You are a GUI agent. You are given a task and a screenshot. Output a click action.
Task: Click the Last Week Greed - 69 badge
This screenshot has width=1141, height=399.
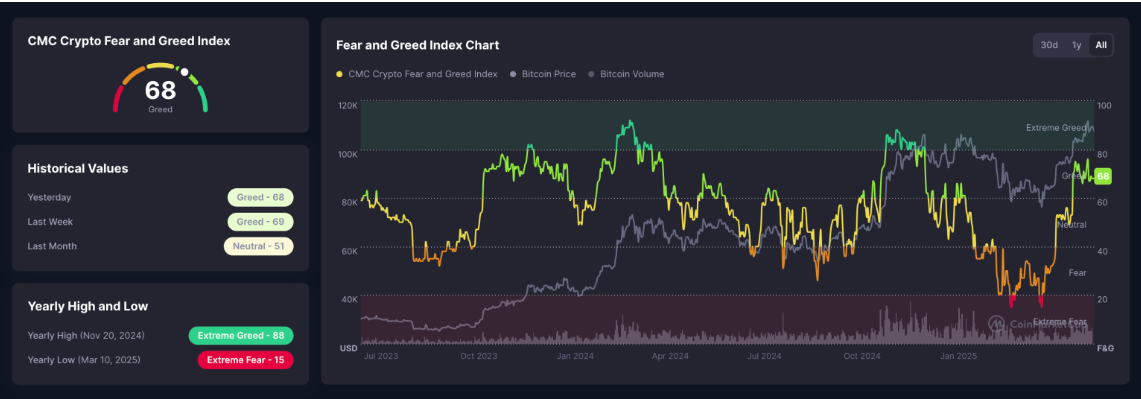[260, 221]
